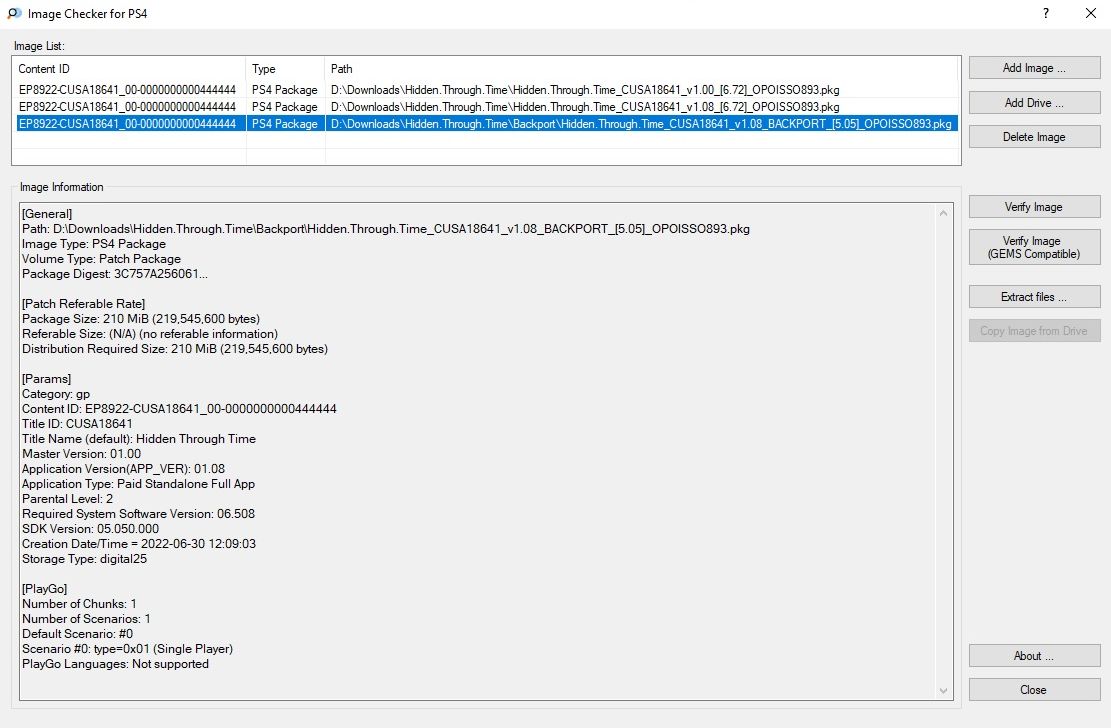The height and width of the screenshot is (728, 1111).
Task: Click the [PlayGo] section heading
Action: (45, 589)
